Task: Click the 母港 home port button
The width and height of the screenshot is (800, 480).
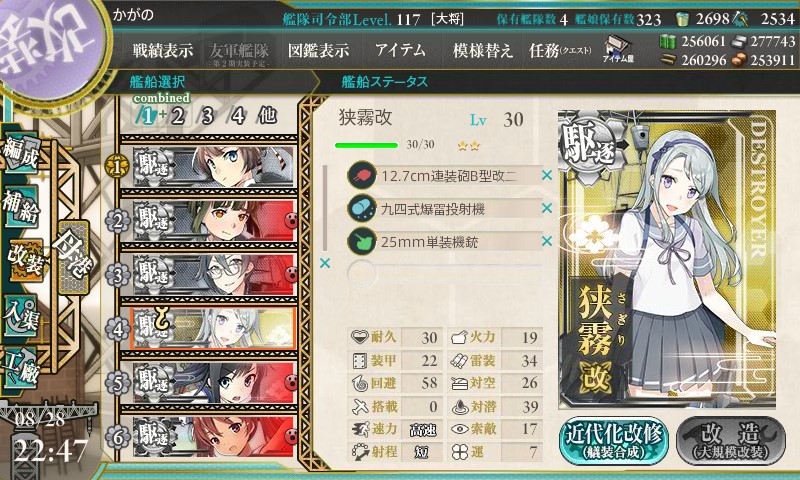Action: coord(74,258)
